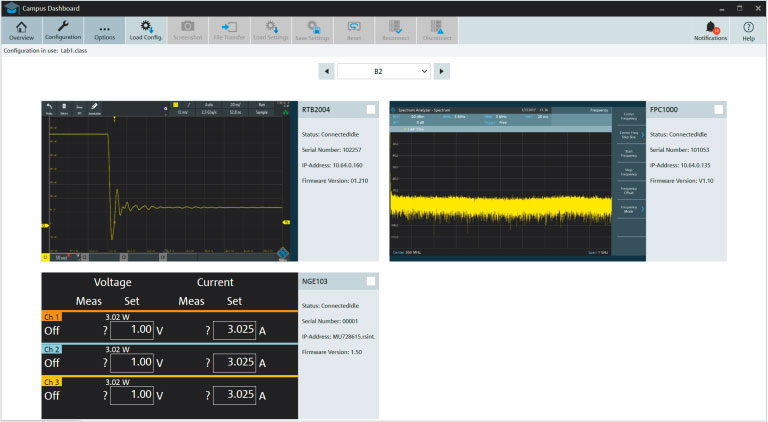Image resolution: width=768 pixels, height=422 pixels.
Task: Open the Notifications bell
Action: (710, 30)
